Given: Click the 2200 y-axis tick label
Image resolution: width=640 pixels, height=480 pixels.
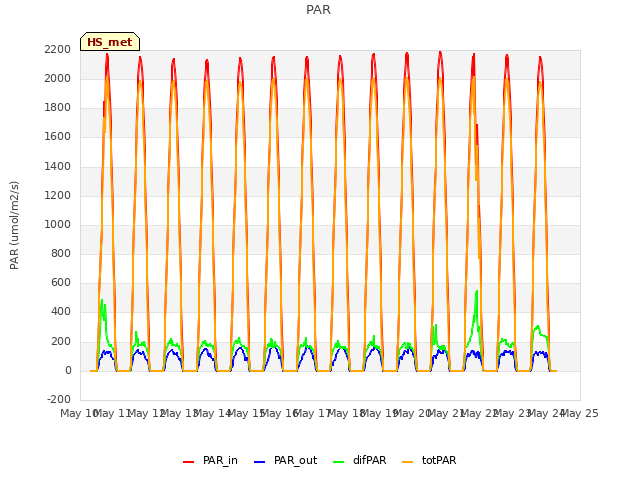Looking at the screenshot, I should tap(58, 49).
